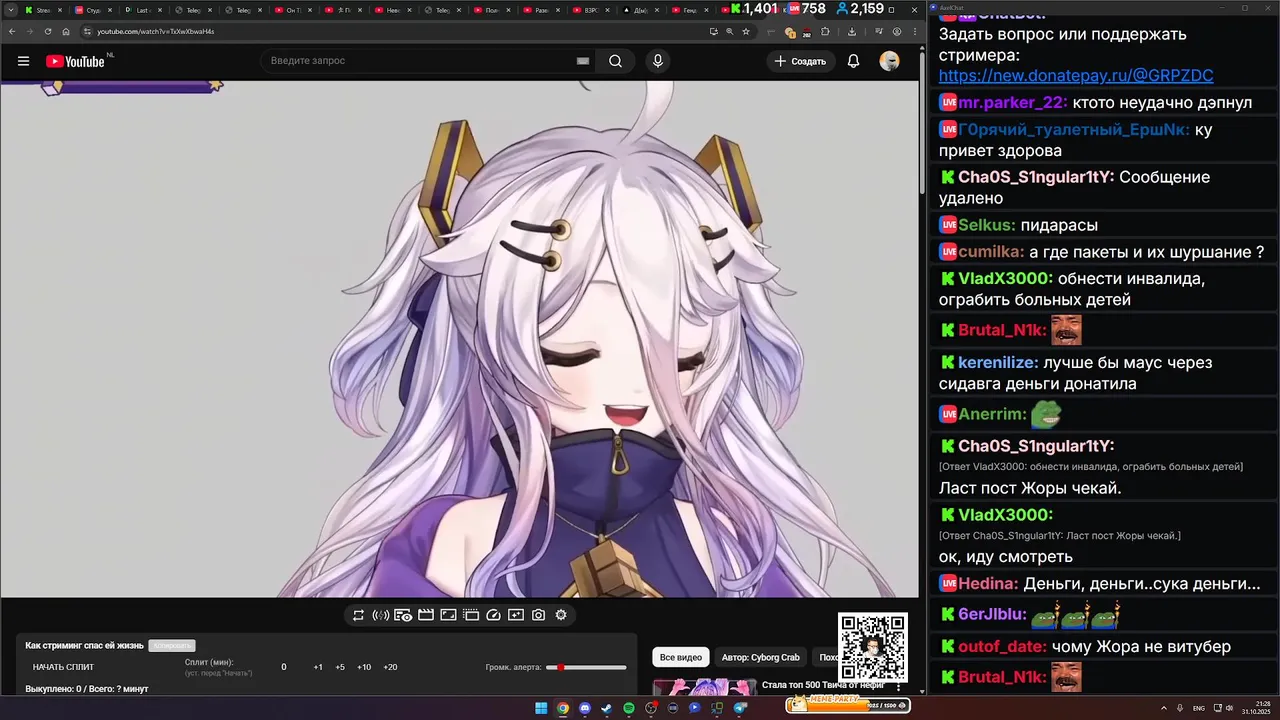Open the YouTube account avatar menu
Viewport: 1280px width, 720px height.
click(x=889, y=61)
